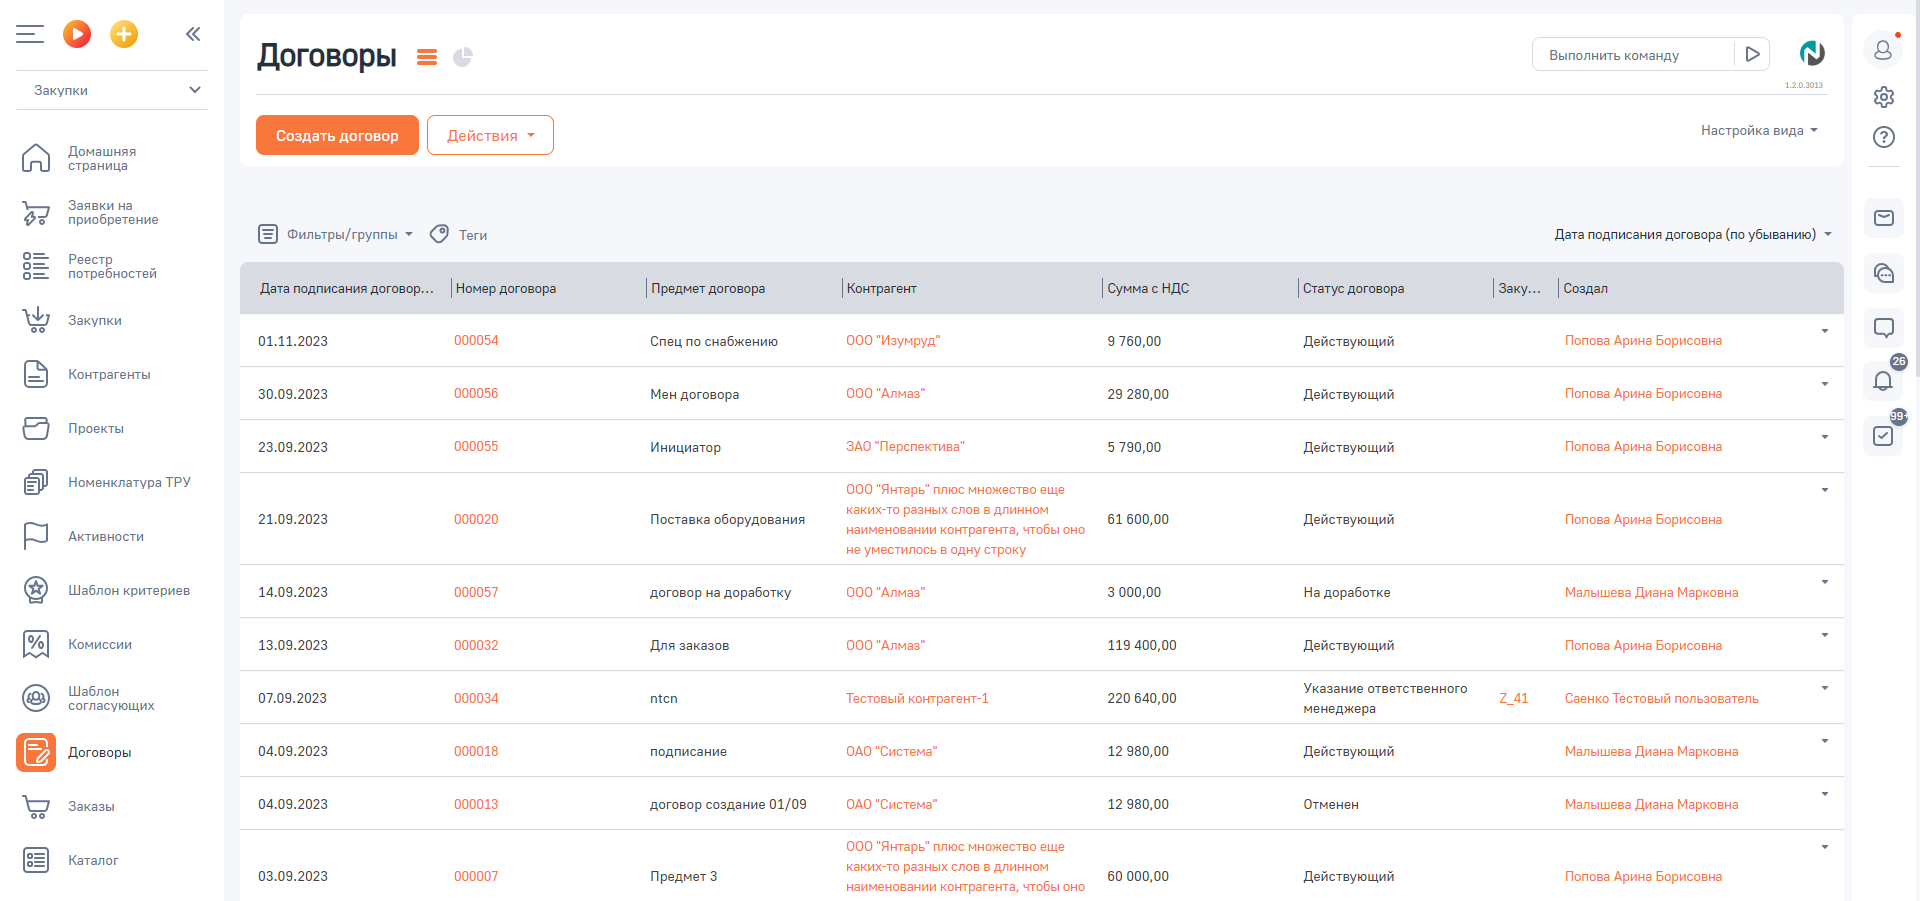
Task: Sort by Предмет договора column header
Action: coord(708,288)
